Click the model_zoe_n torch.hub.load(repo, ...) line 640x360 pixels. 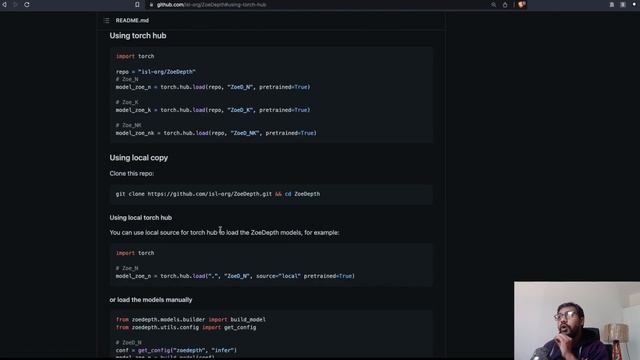(213, 87)
